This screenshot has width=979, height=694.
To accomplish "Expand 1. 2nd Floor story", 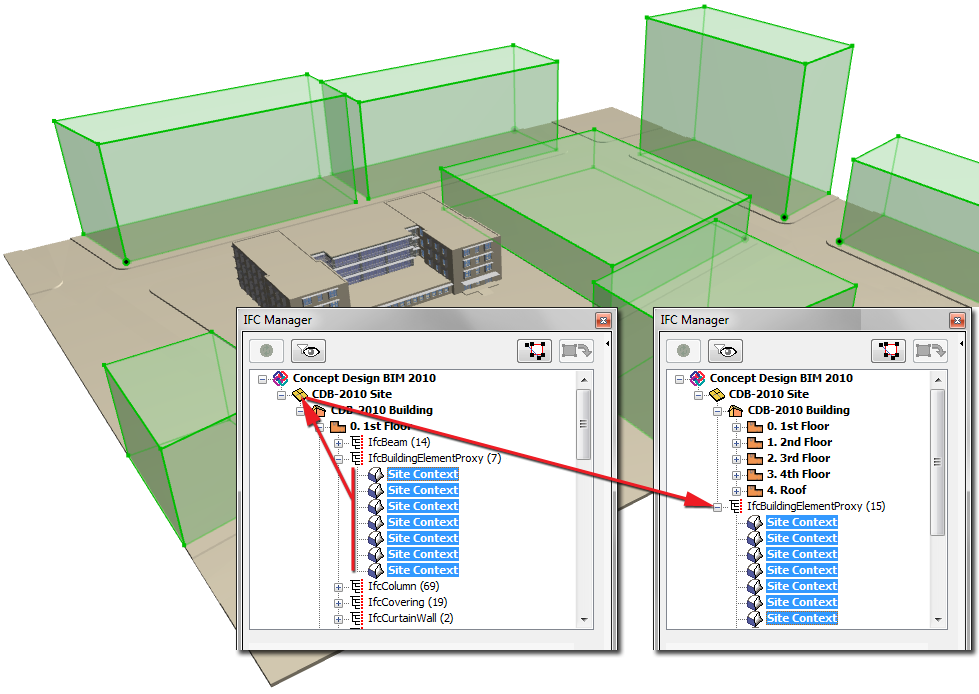I will click(x=737, y=443).
